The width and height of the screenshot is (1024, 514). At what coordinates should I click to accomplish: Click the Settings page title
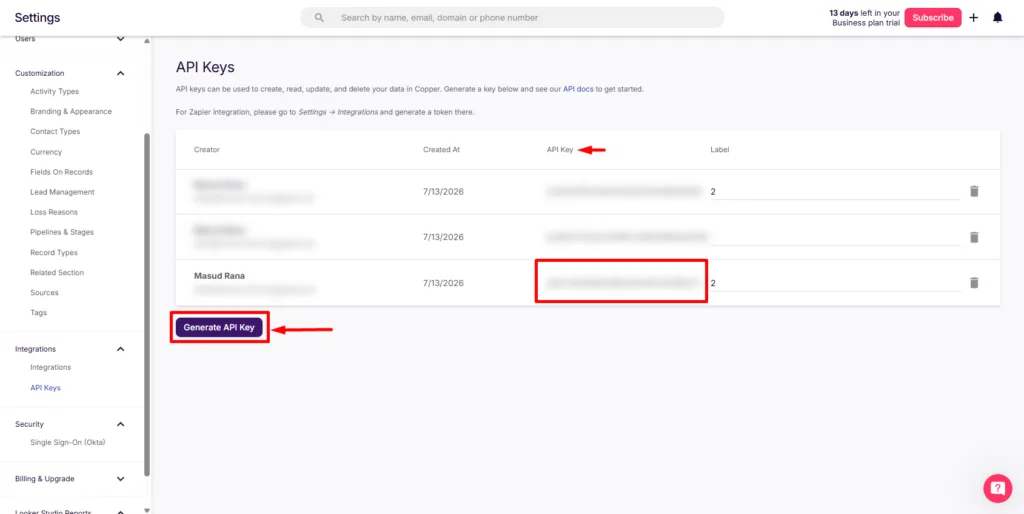37,18
